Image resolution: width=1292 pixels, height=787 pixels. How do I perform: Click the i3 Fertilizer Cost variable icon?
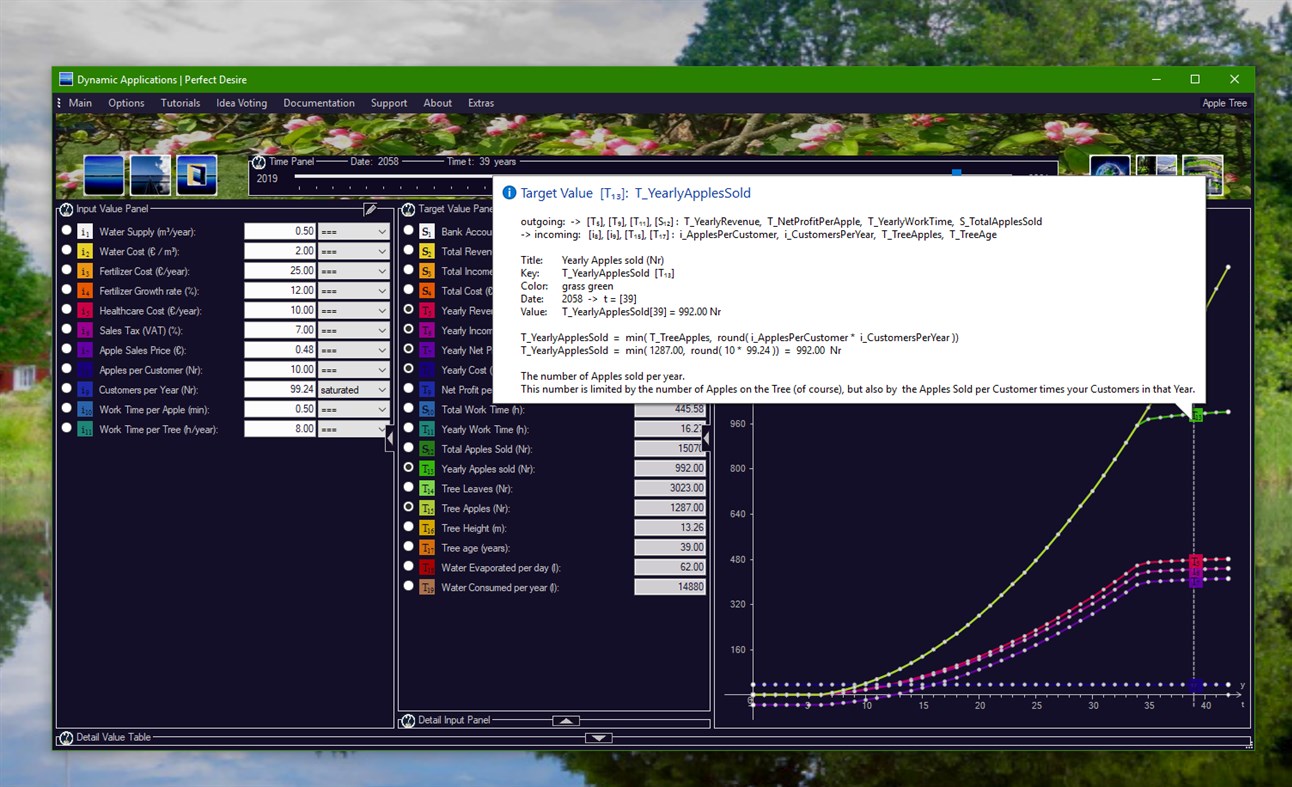[x=85, y=271]
